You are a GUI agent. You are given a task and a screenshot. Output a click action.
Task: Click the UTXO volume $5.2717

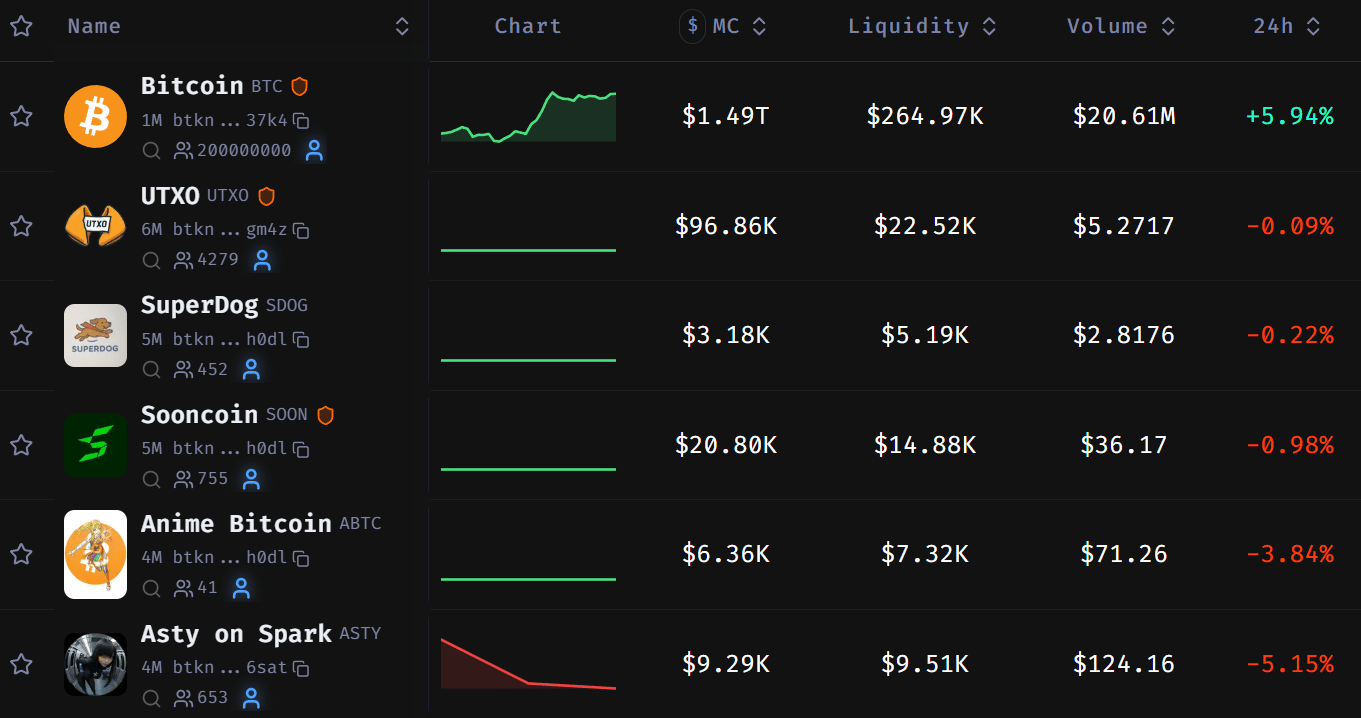point(1123,226)
